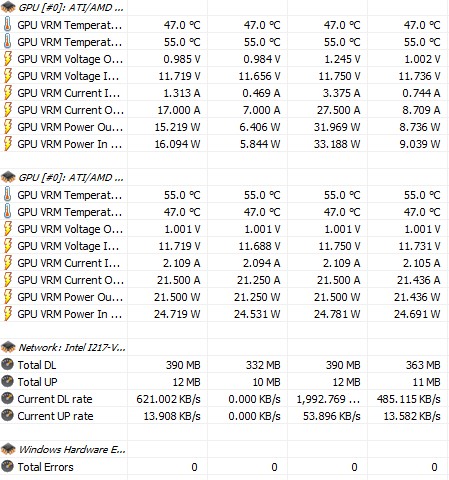Click the Windows Hardware Errors chip icon
Viewport: 449px width, 480px height.
click(x=8, y=449)
